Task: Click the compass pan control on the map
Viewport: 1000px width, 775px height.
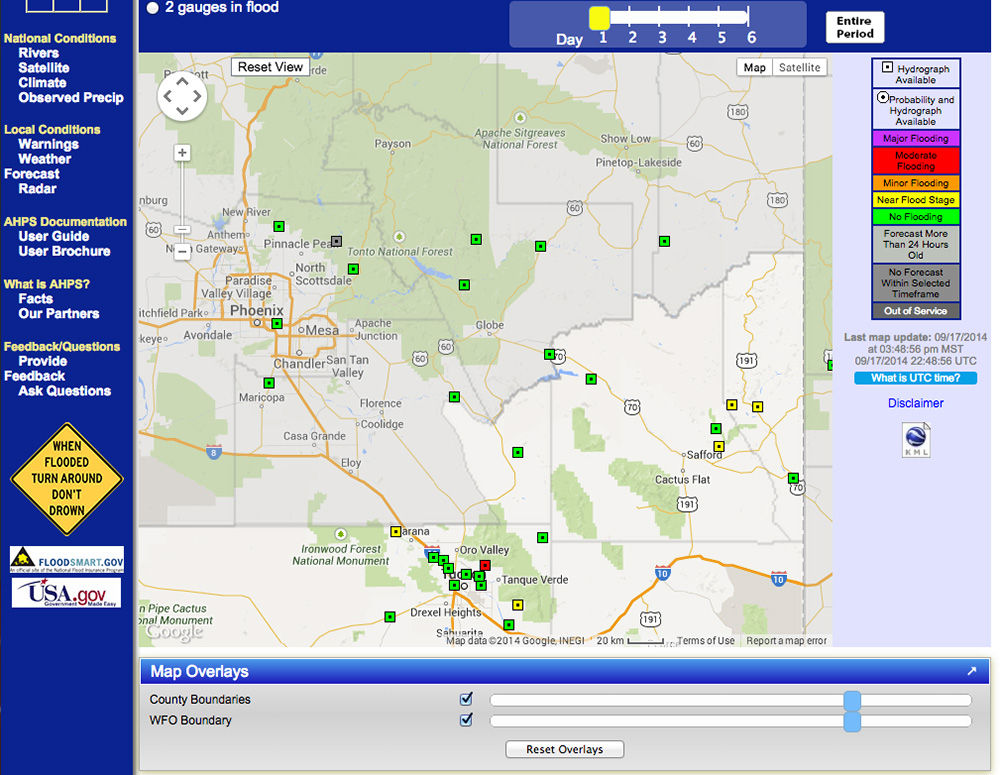Action: click(x=182, y=96)
